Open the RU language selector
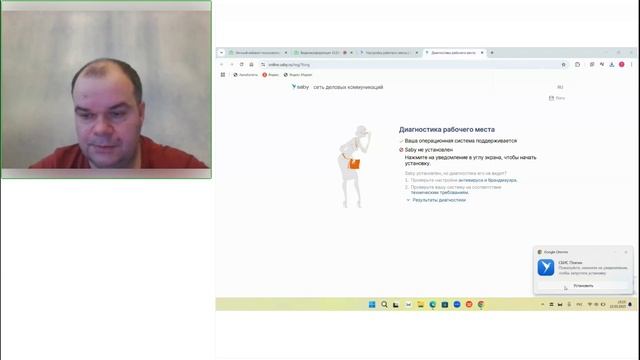 (x=560, y=87)
